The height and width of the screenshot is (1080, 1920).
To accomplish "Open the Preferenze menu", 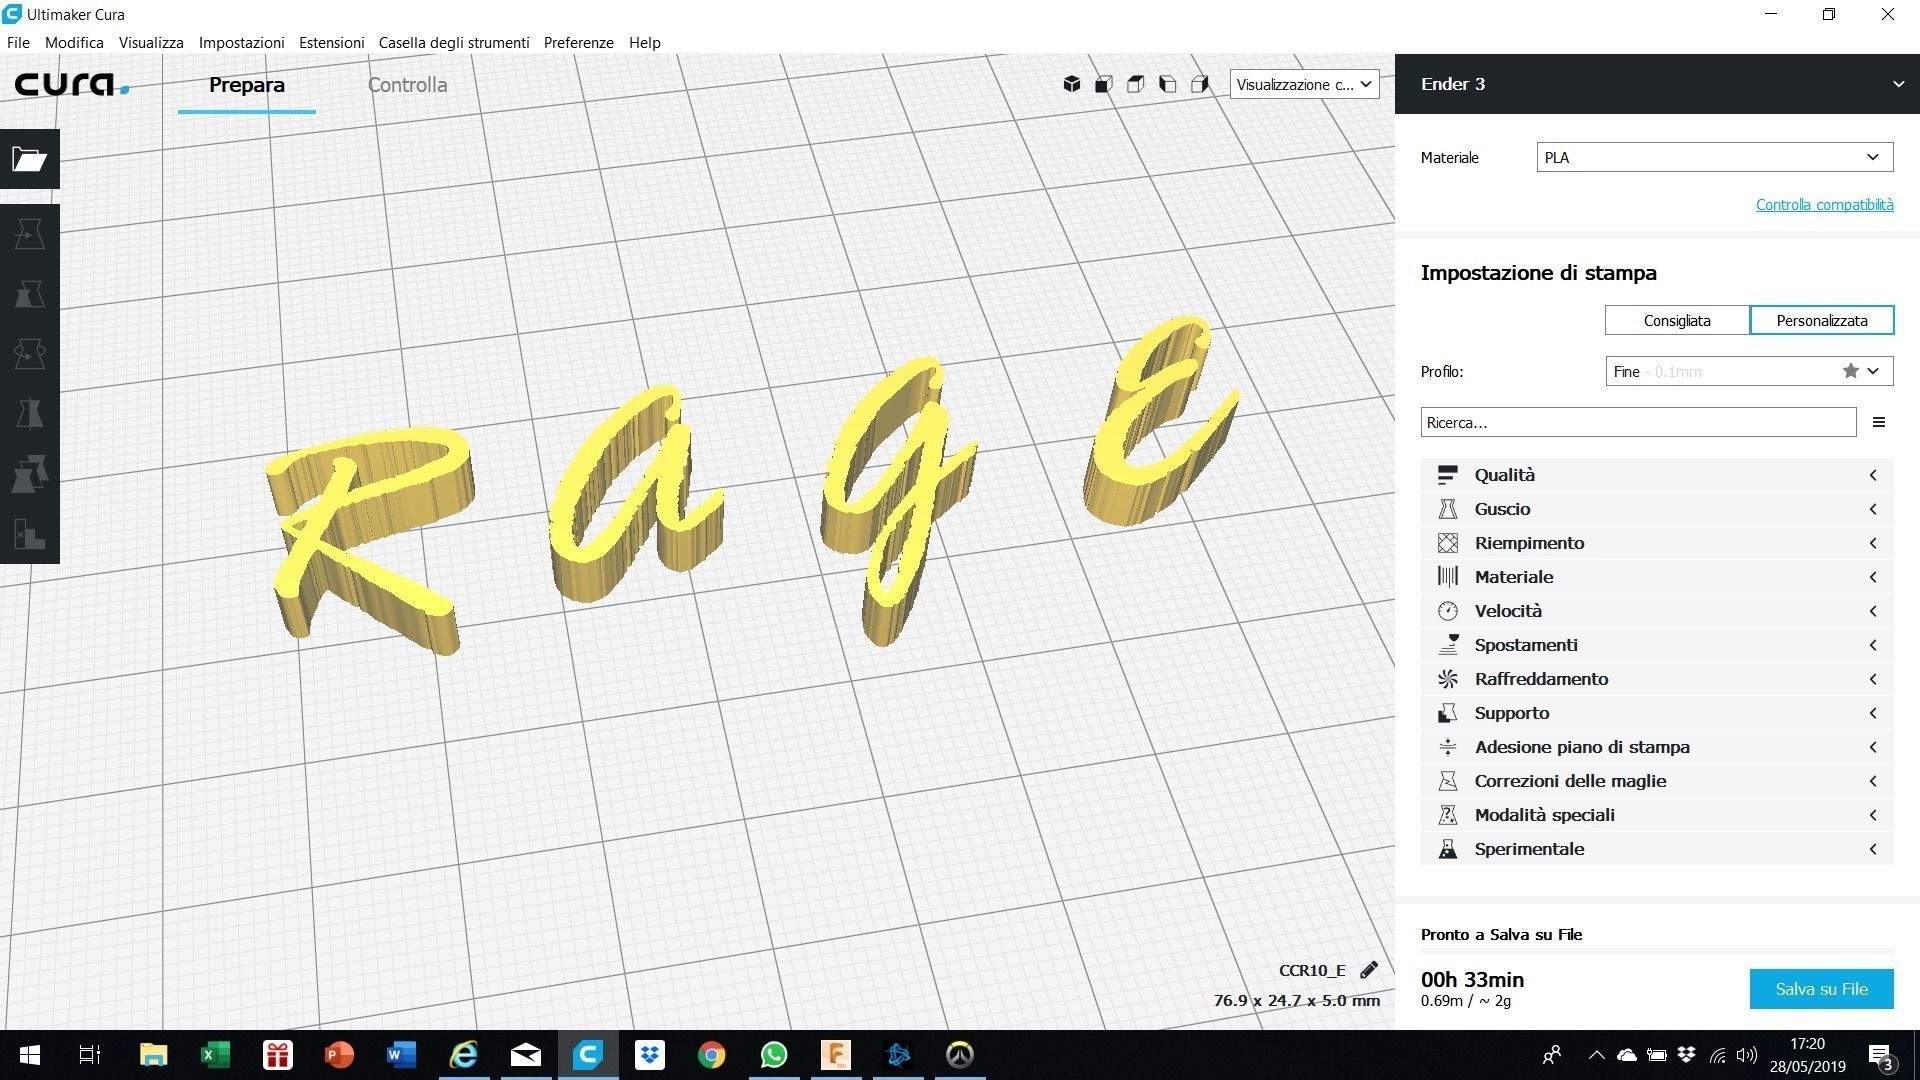I will tap(578, 42).
